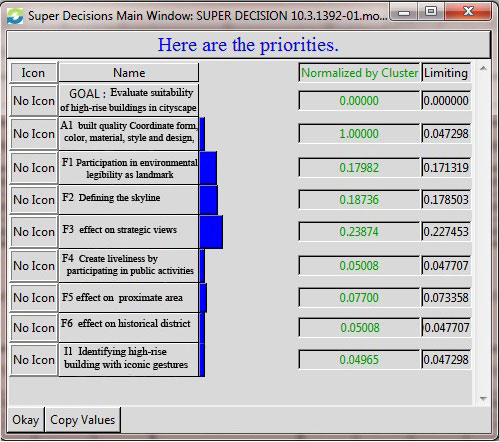This screenshot has height=442, width=499.
Task: Select the F5 effect on proximate area cell
Action: [x=129, y=298]
